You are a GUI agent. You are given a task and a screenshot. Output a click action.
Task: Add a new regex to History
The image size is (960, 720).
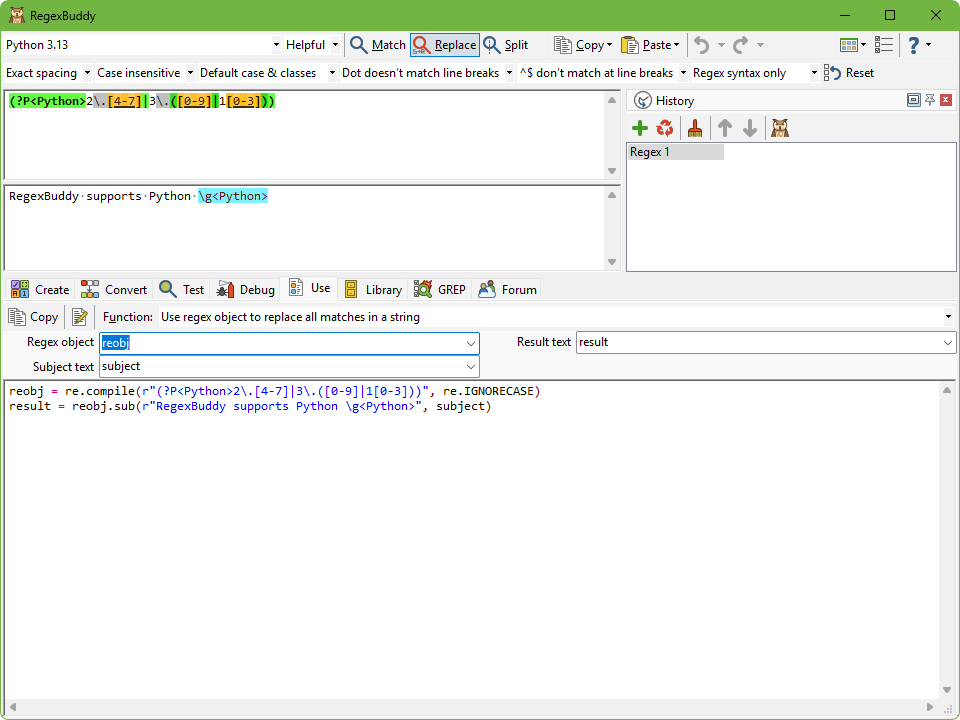(640, 128)
